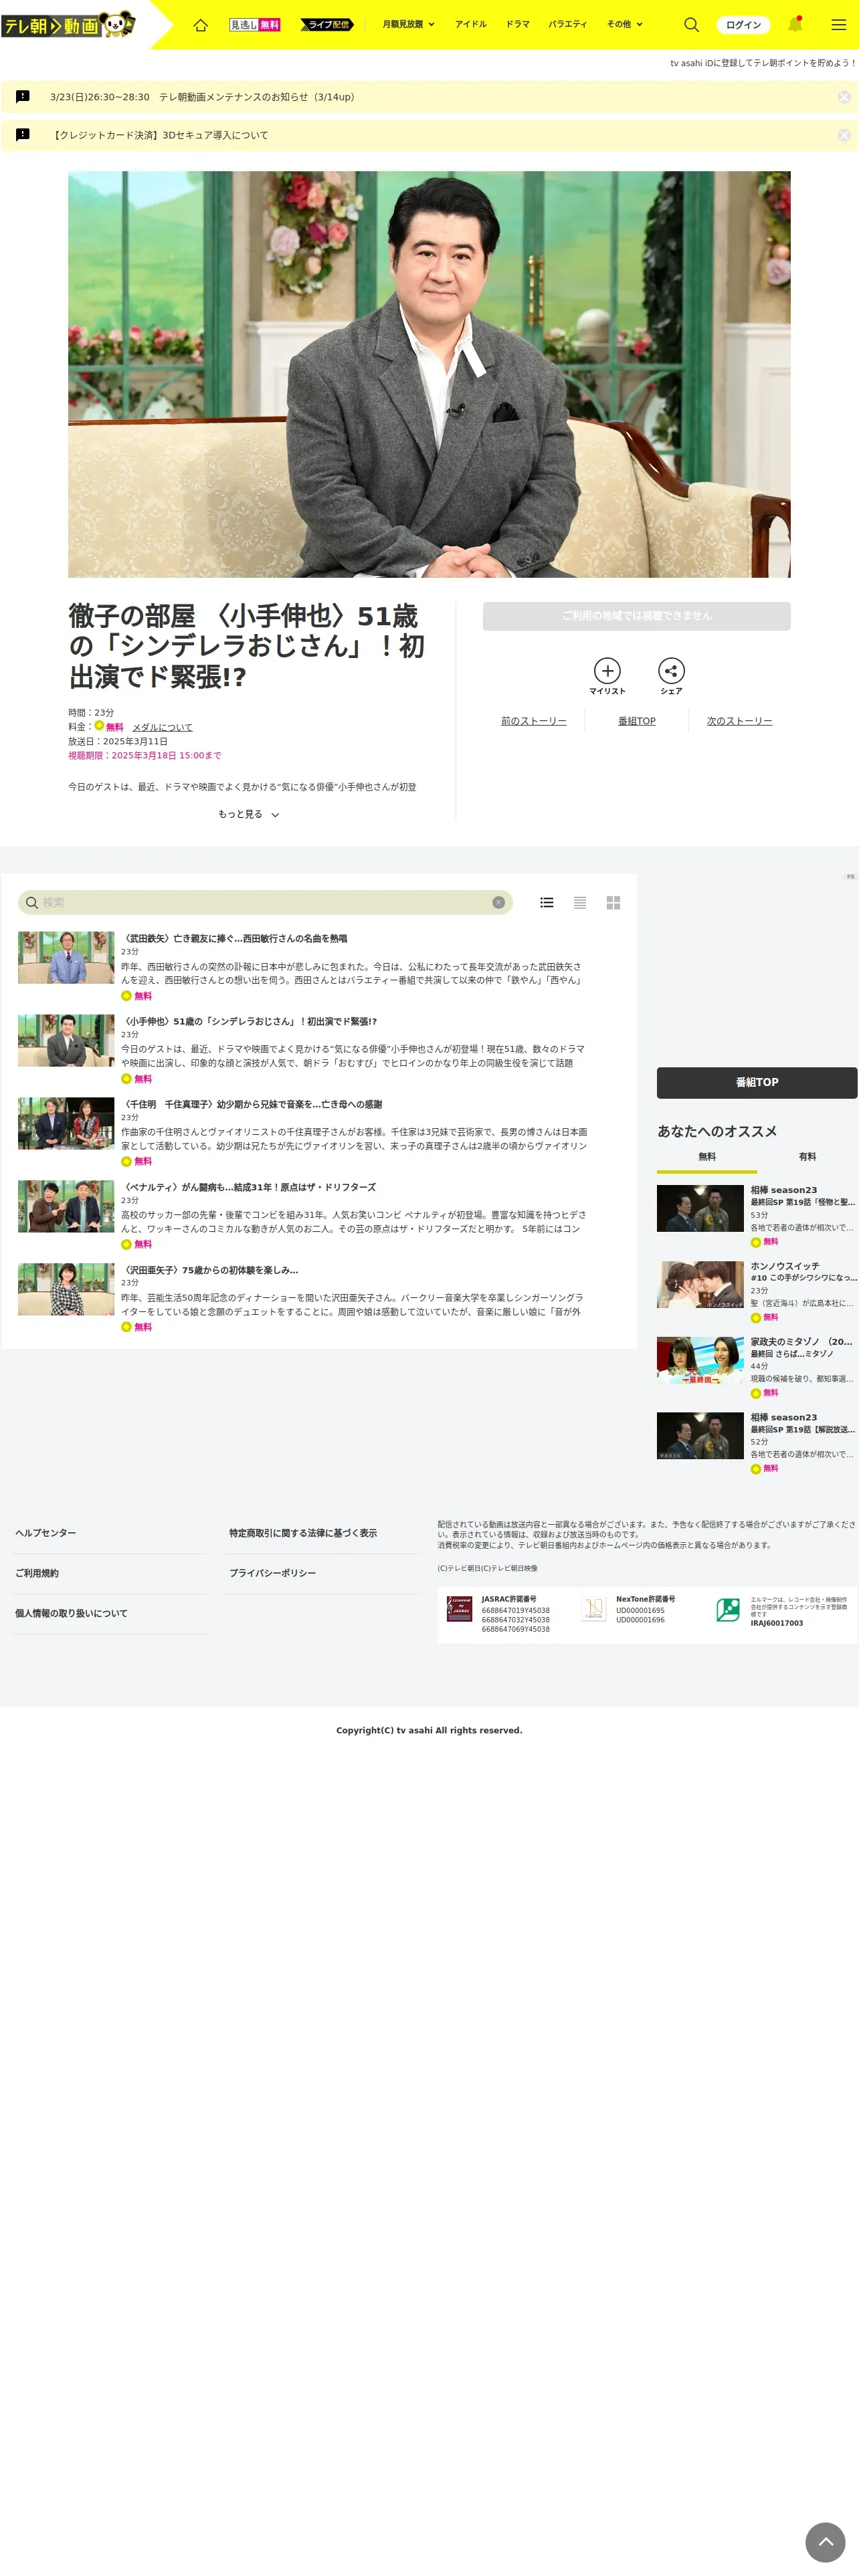Expand the その他 dropdown menu
The height and width of the screenshot is (2576, 859).
pyautogui.click(x=625, y=25)
